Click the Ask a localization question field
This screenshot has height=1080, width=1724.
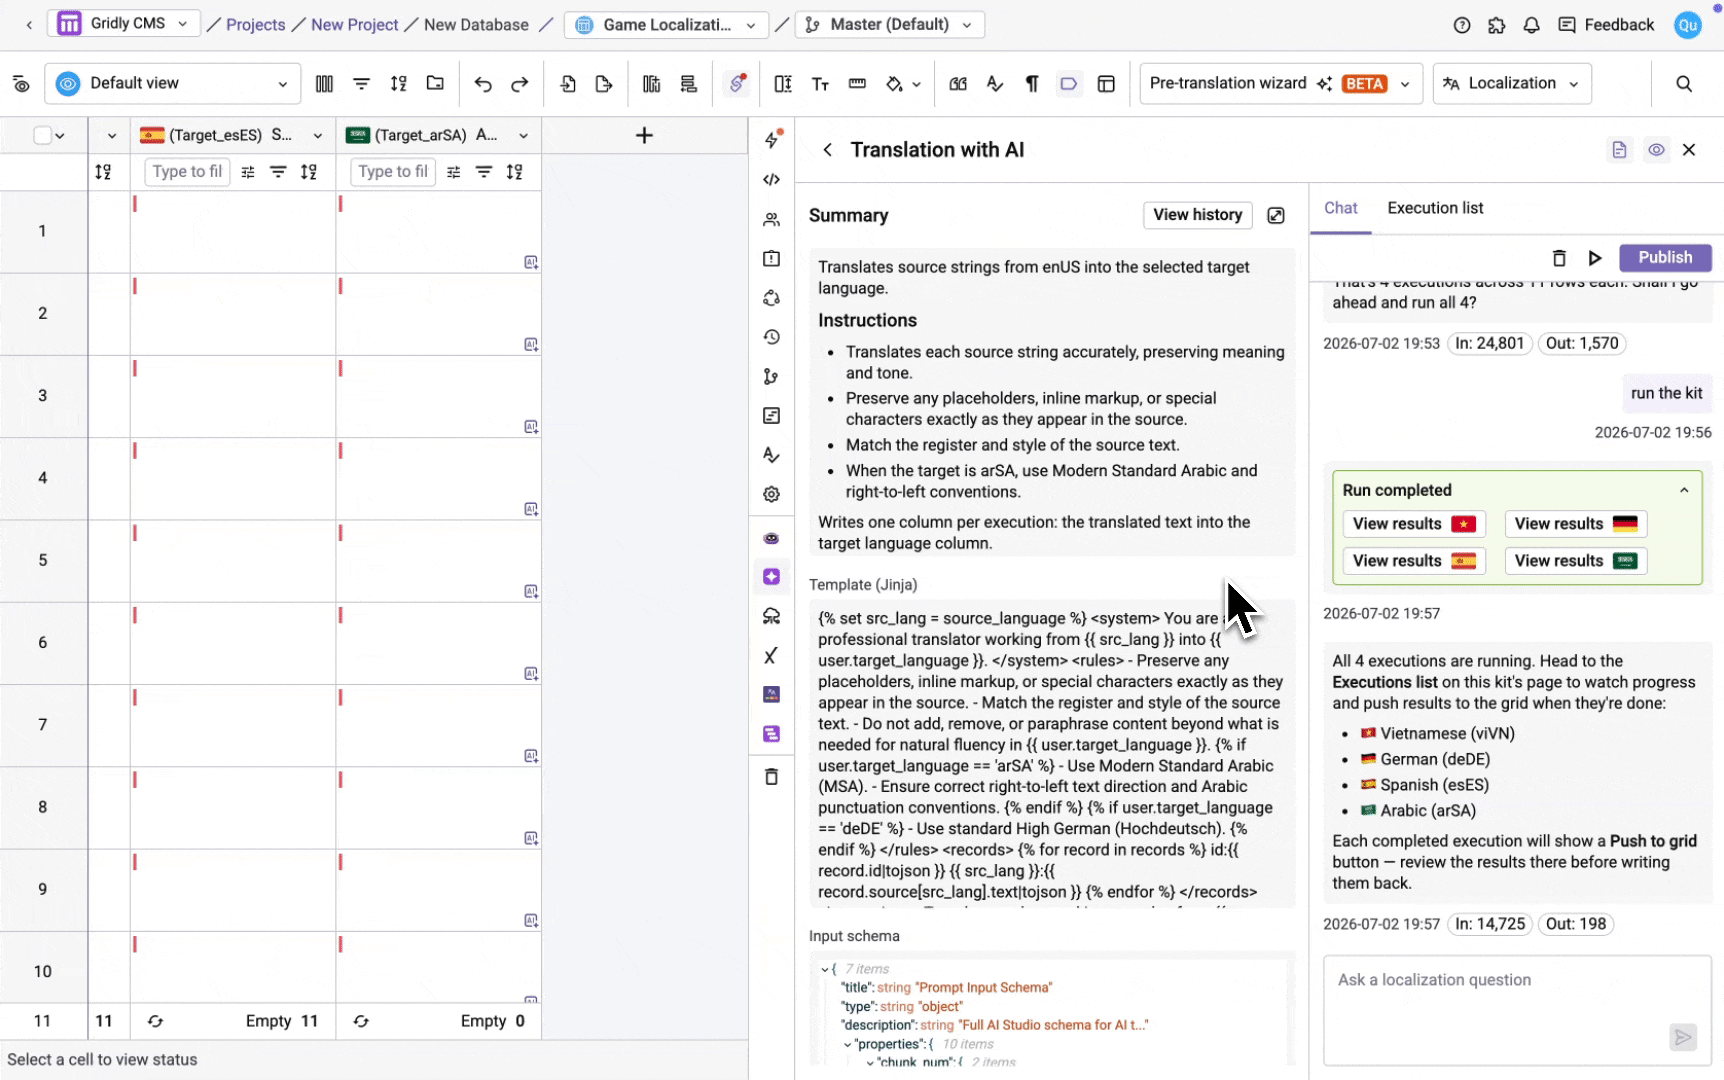tap(1517, 1010)
